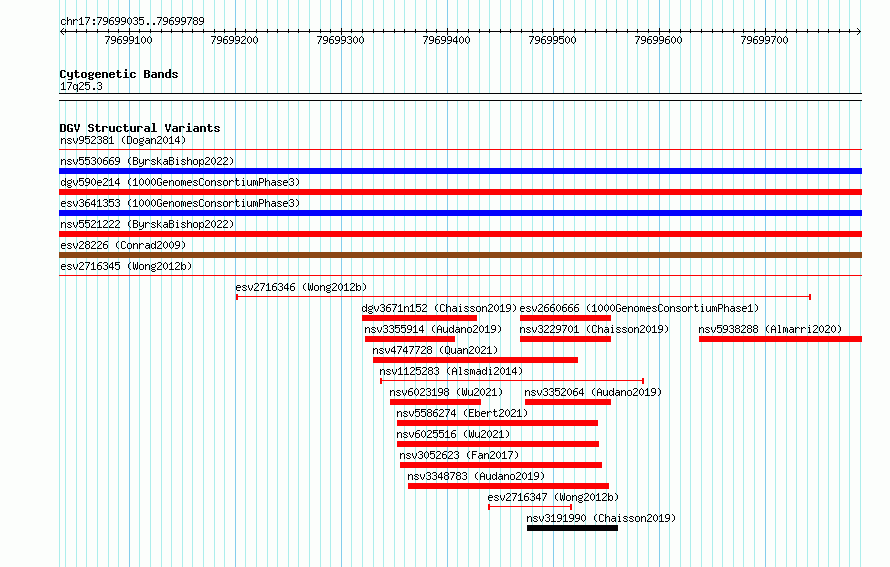Open nsv3348783 (Audano2019) label
Viewport: 890px width, 567px height.
tap(476, 476)
